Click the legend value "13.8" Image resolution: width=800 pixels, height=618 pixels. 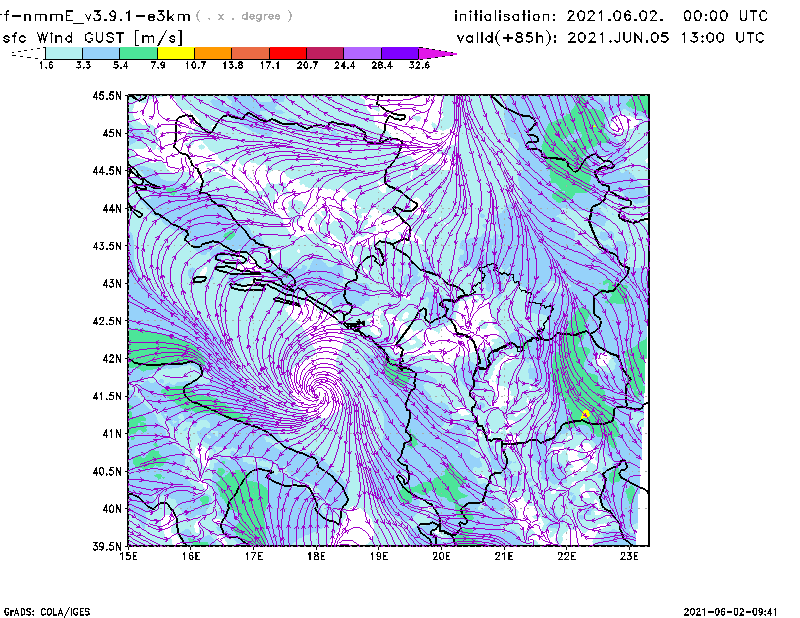click(x=233, y=65)
